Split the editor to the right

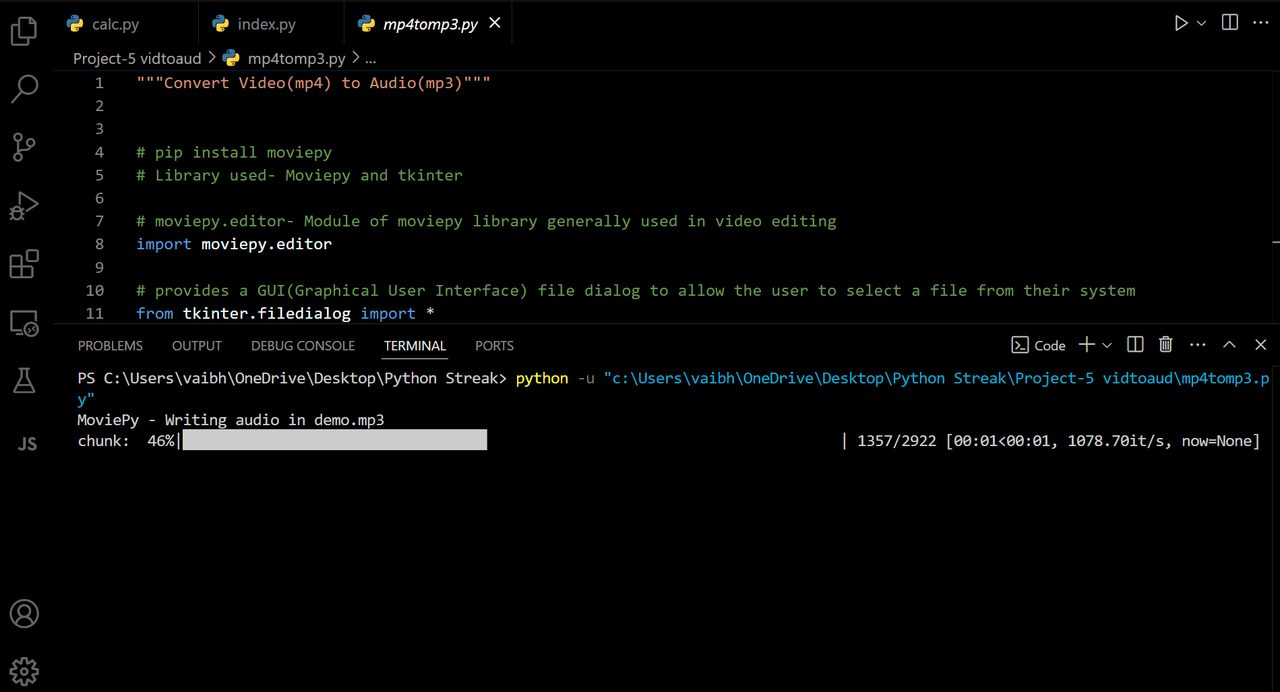point(1230,23)
